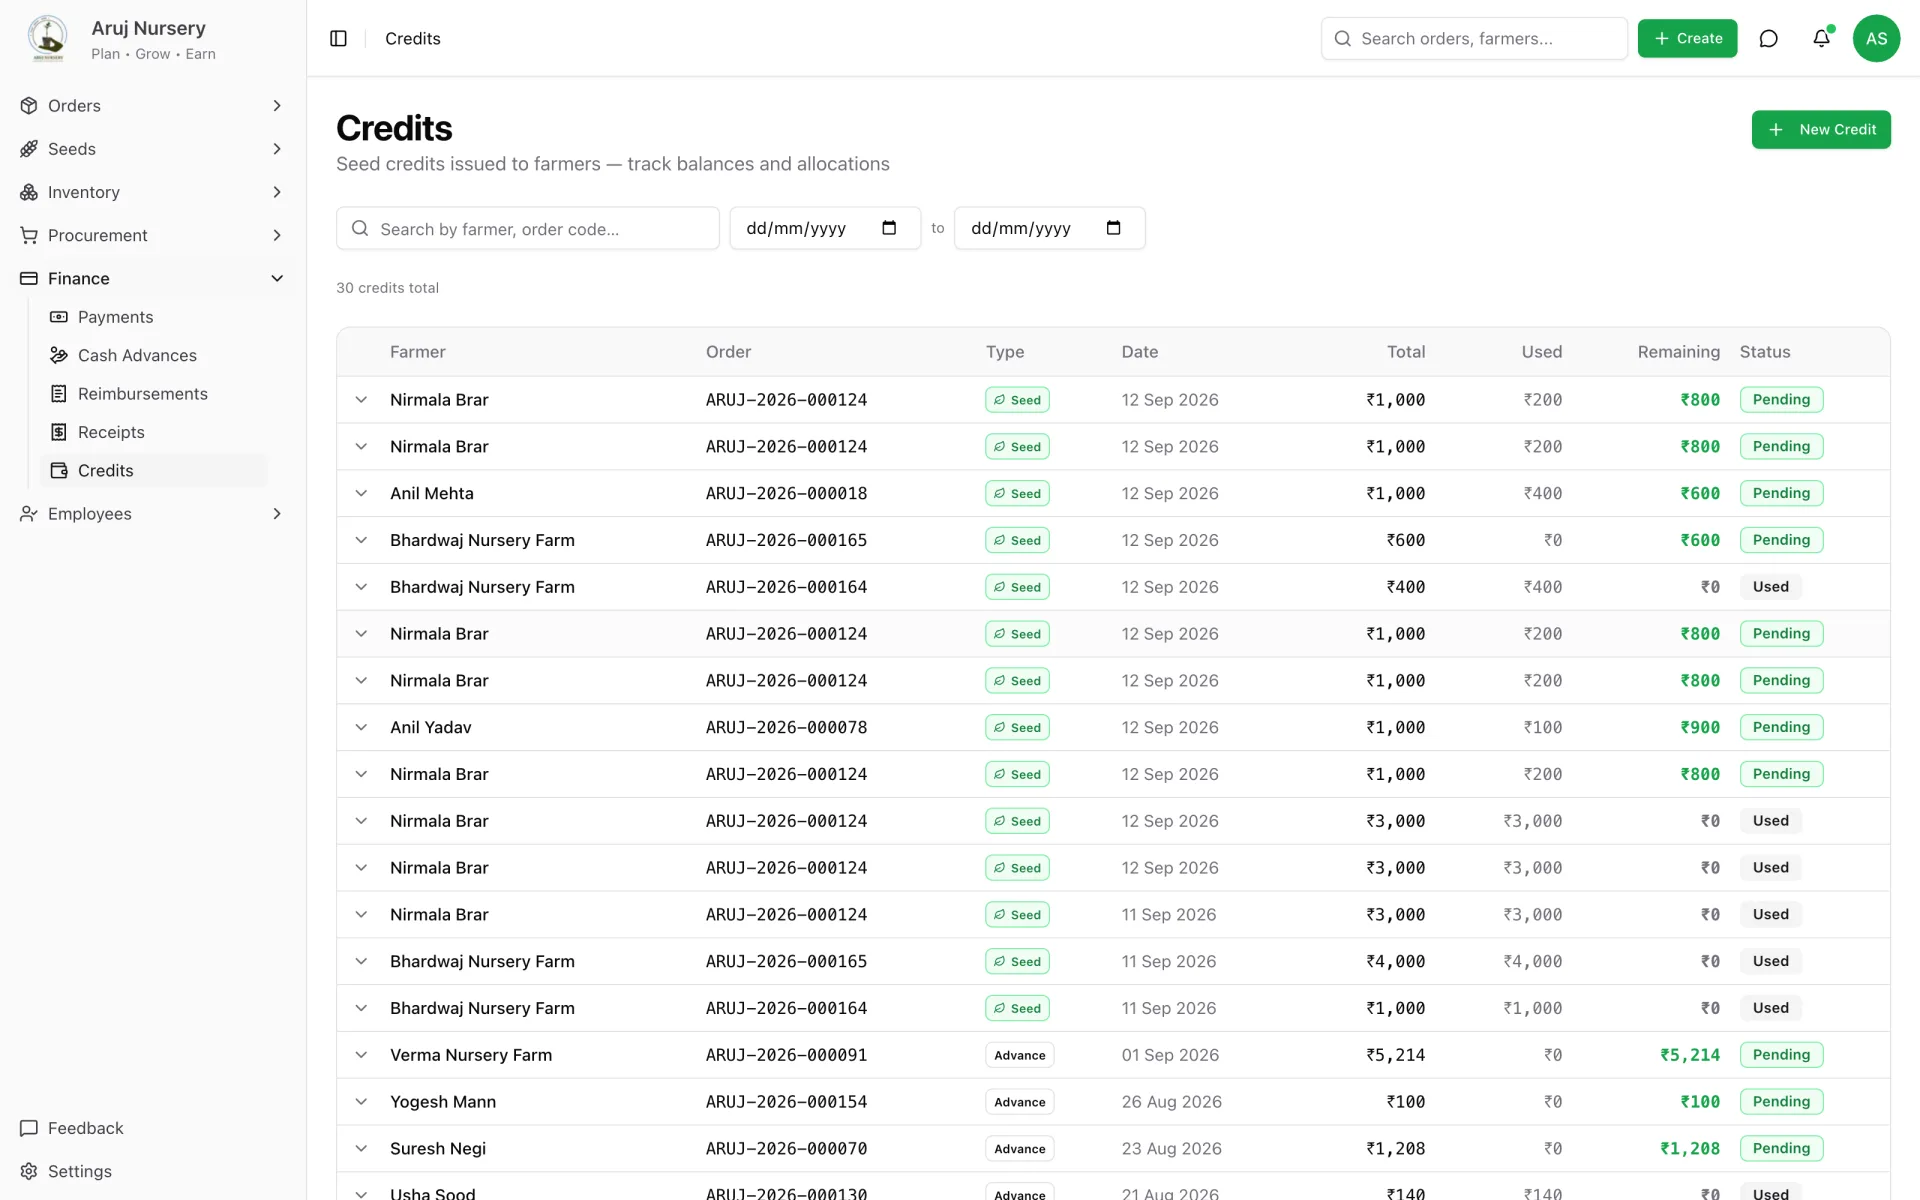Viewport: 1920px width, 1200px height.
Task: Click the Procurement cart icon
Action: (29, 235)
